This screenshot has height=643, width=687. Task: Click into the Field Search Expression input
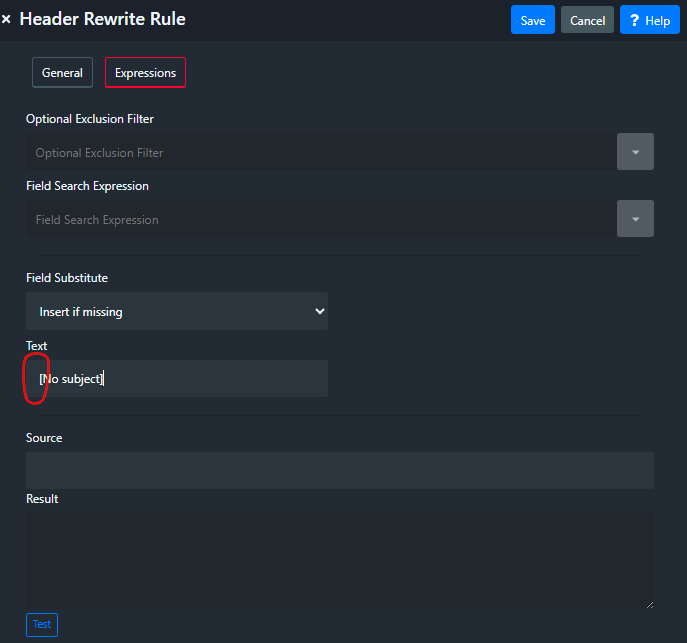coord(320,219)
